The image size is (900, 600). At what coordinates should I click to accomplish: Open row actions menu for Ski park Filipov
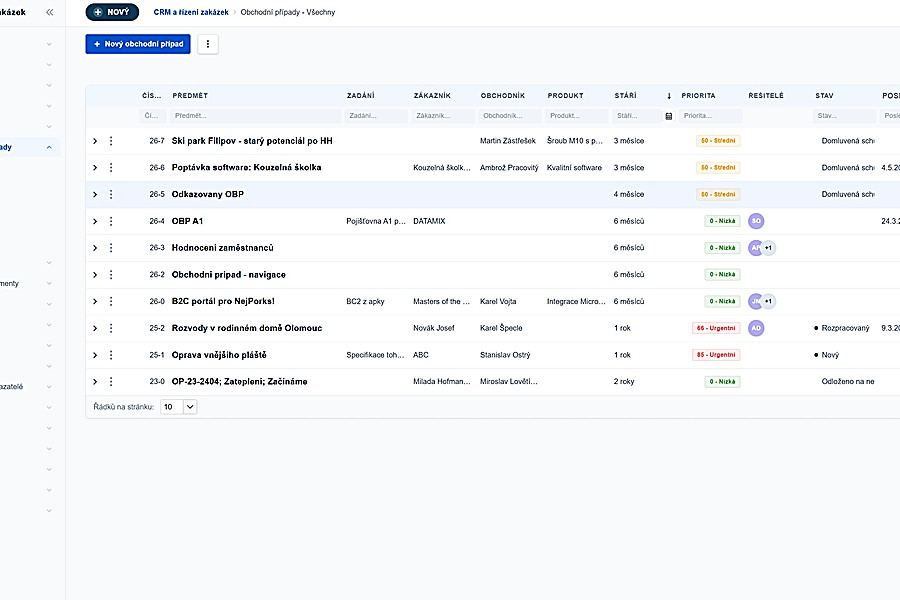pyautogui.click(x=111, y=141)
